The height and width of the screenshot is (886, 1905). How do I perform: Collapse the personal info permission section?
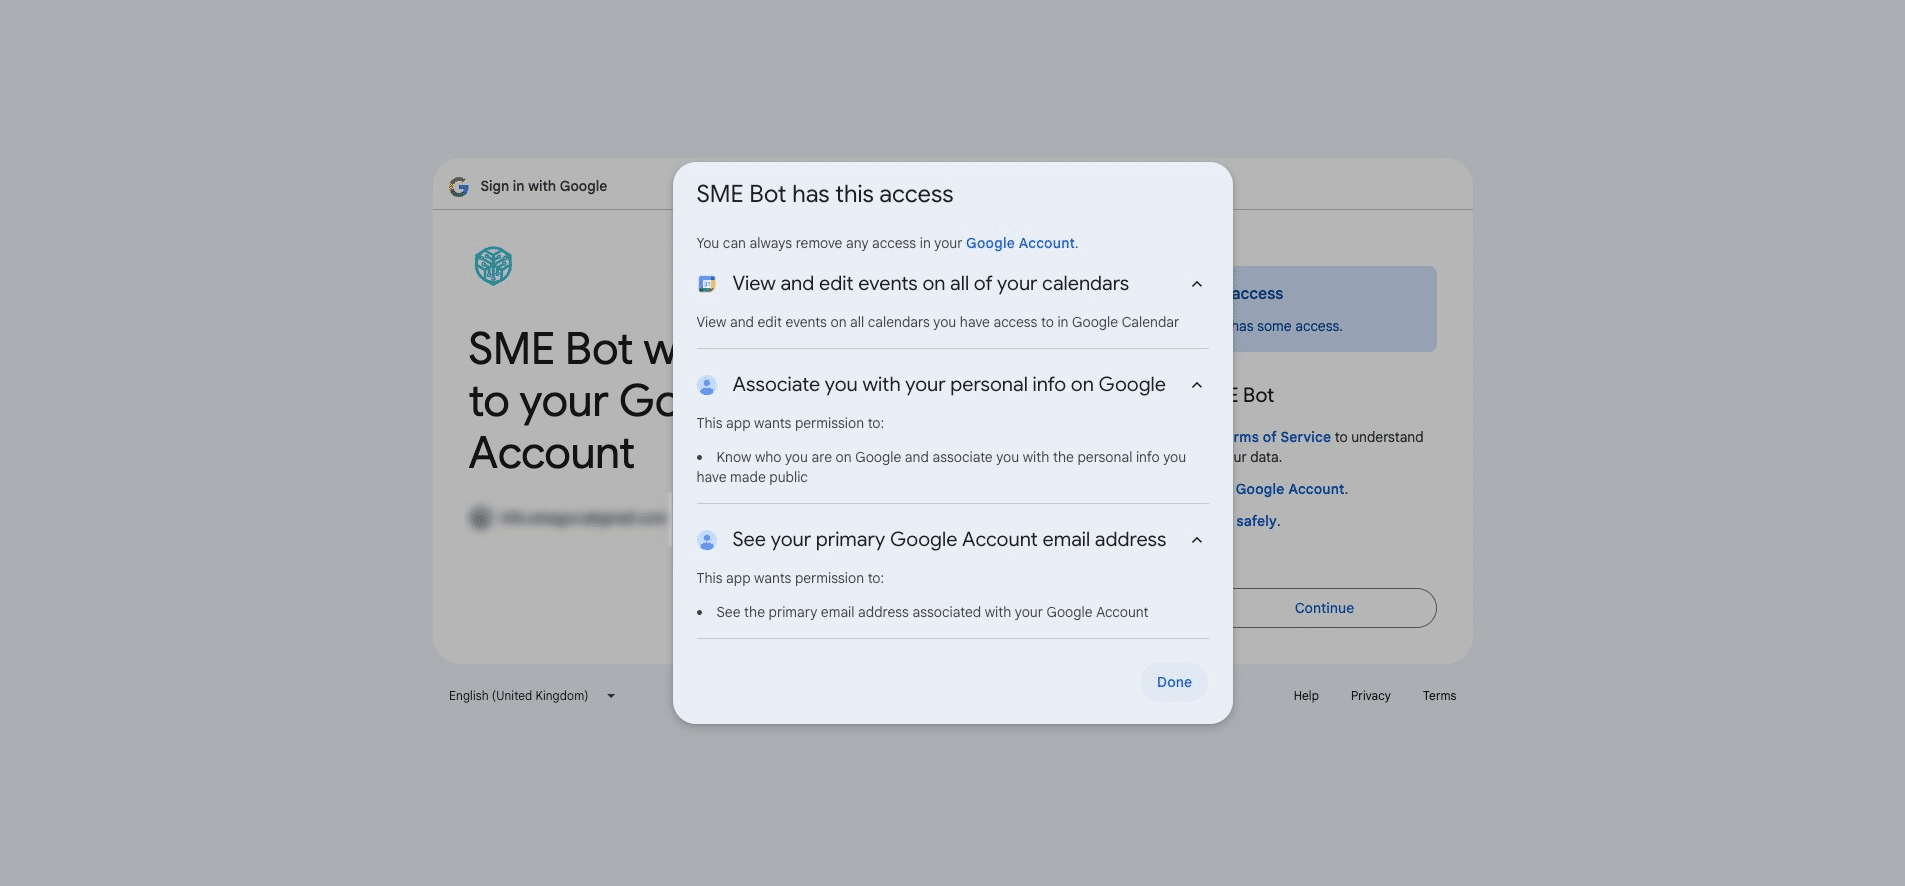coord(1196,385)
